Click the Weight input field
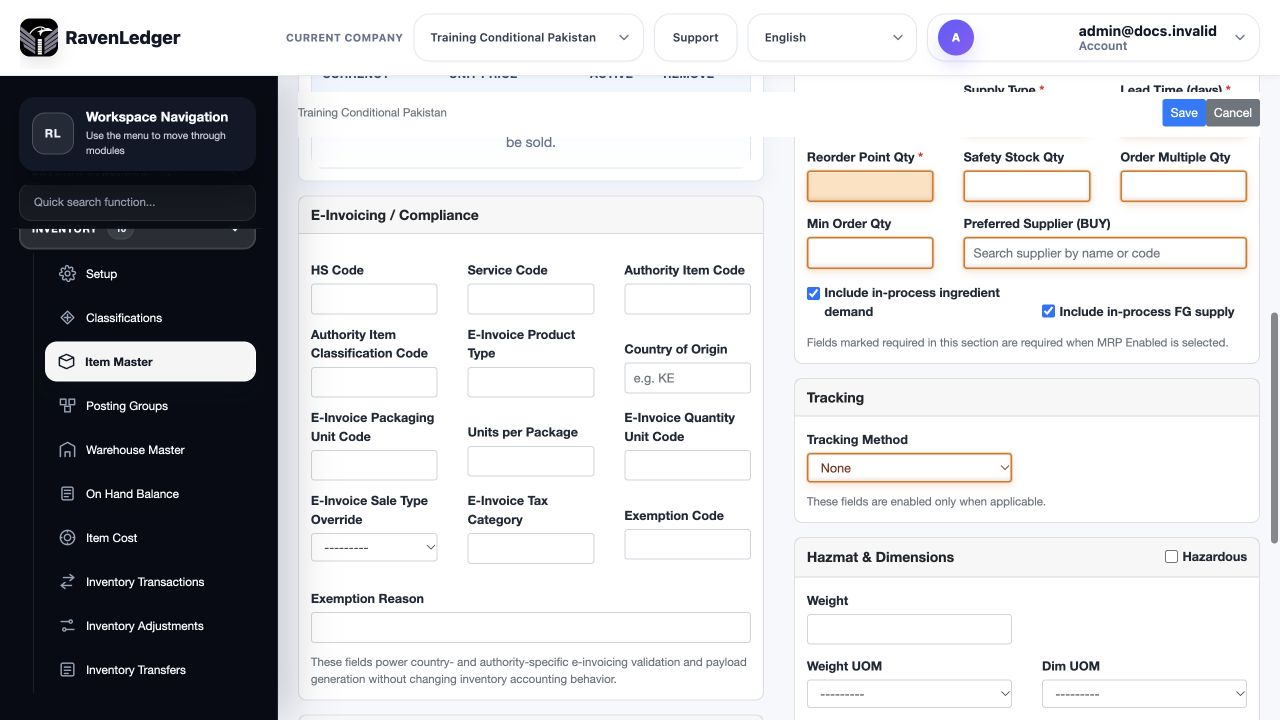The width and height of the screenshot is (1280, 720). (909, 629)
